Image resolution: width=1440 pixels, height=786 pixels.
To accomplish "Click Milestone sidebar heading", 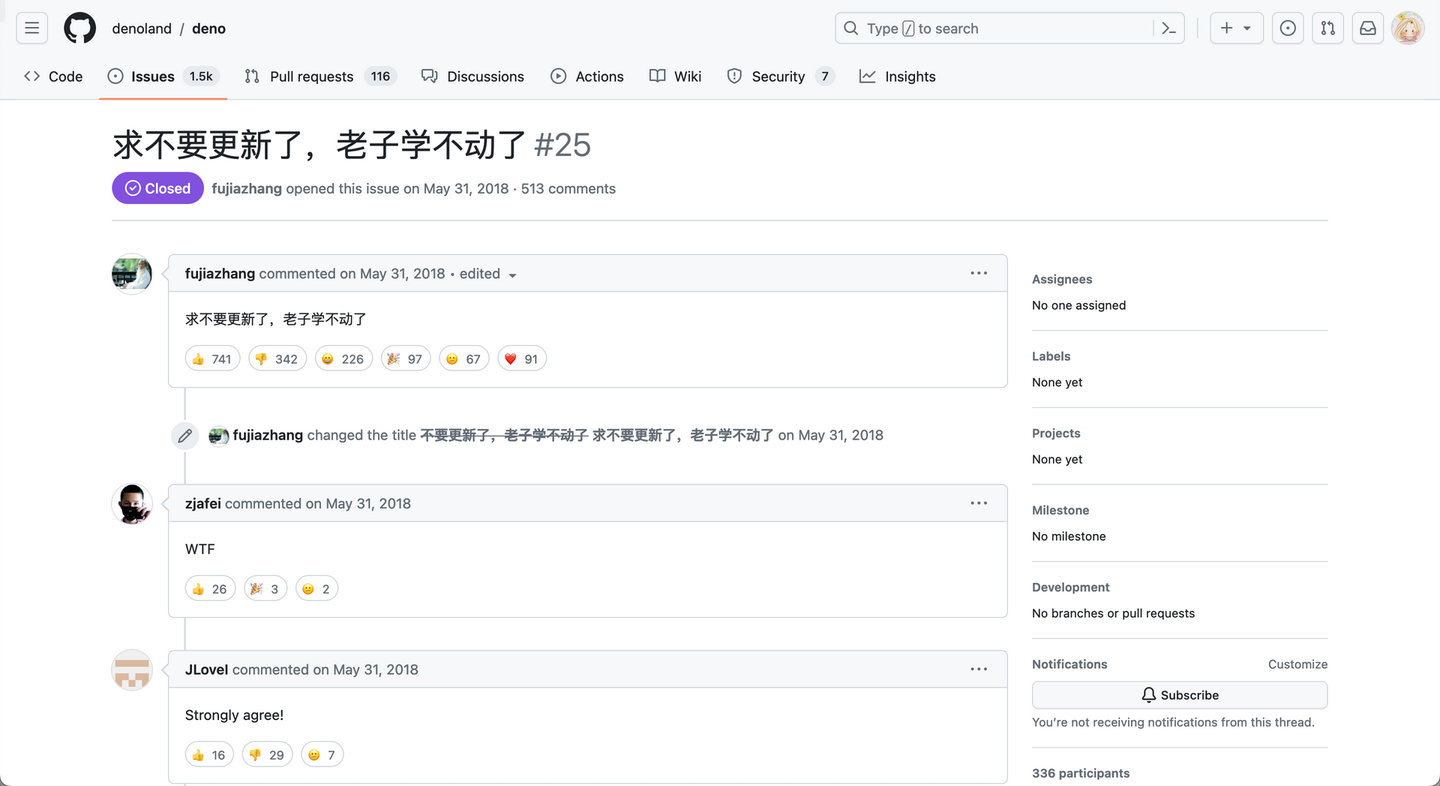I will click(x=1060, y=510).
